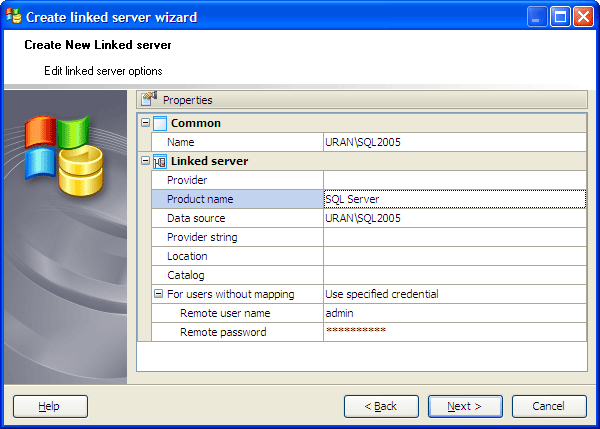
Task: Select the Location property label
Action: click(187, 256)
